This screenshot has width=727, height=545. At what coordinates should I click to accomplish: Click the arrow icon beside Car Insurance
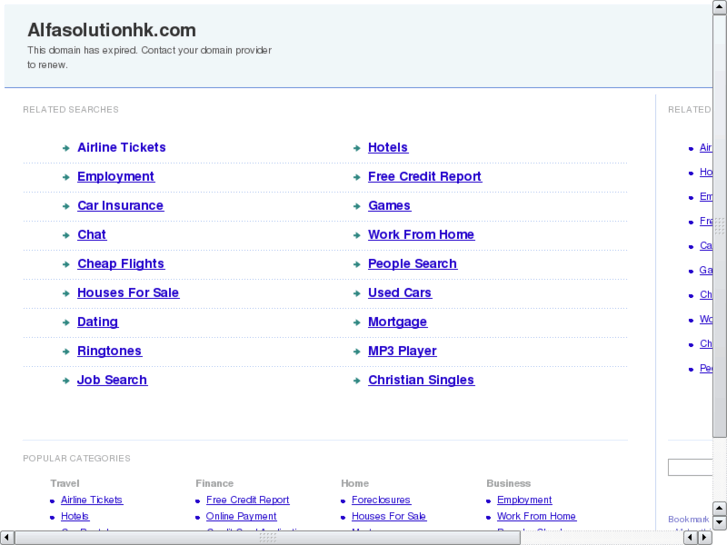(x=65, y=206)
